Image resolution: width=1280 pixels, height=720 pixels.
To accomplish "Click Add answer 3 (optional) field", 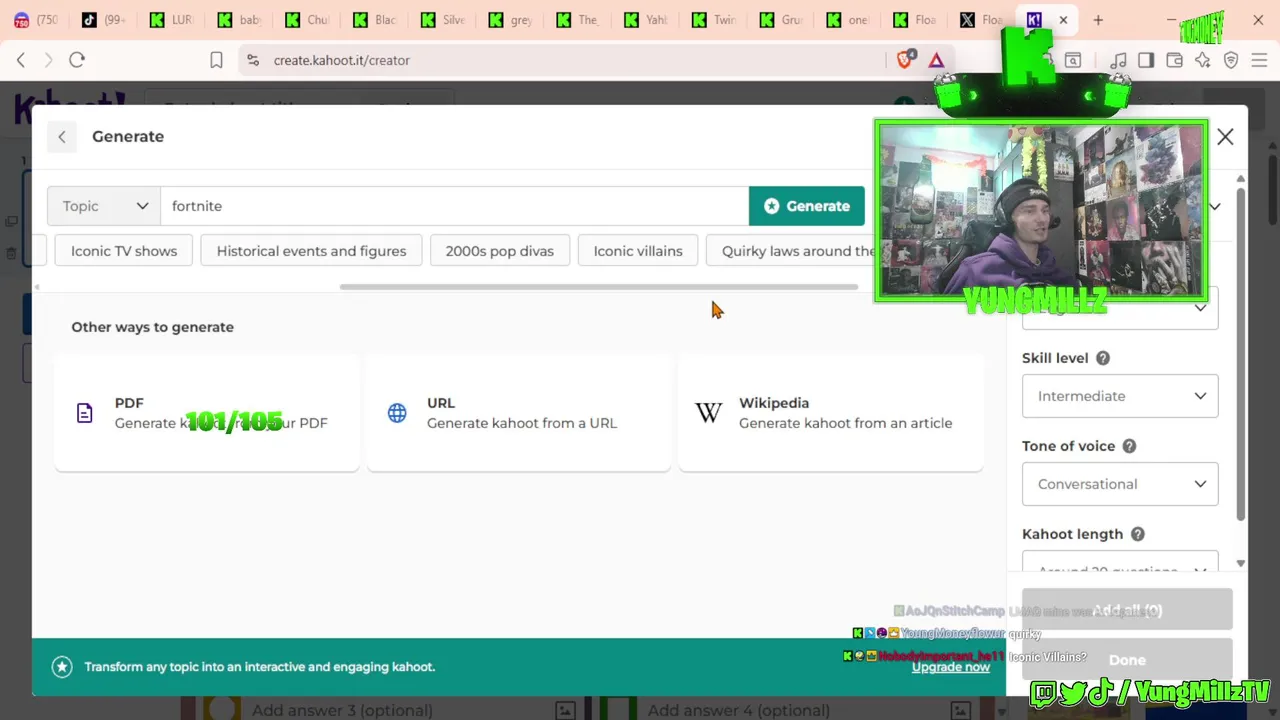I will pyautogui.click(x=342, y=710).
